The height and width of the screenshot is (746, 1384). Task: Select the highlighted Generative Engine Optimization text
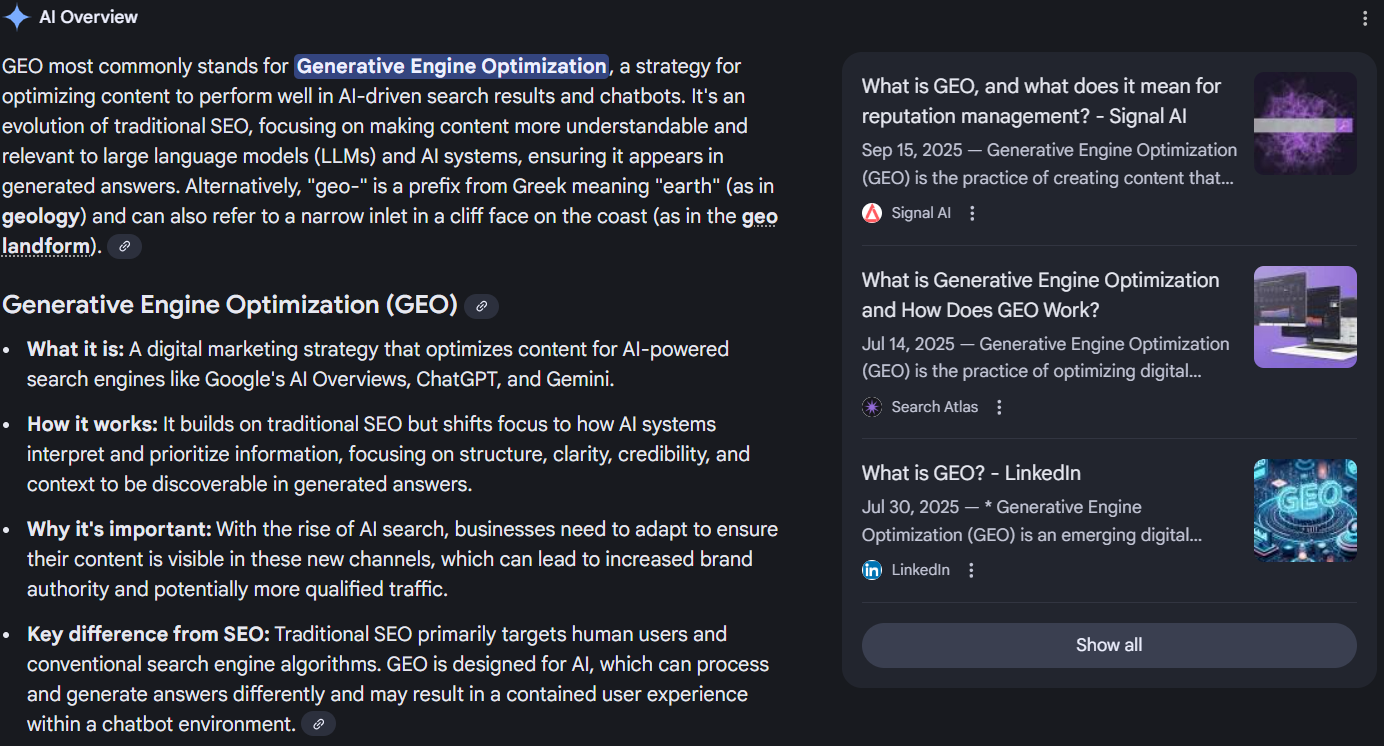[451, 66]
